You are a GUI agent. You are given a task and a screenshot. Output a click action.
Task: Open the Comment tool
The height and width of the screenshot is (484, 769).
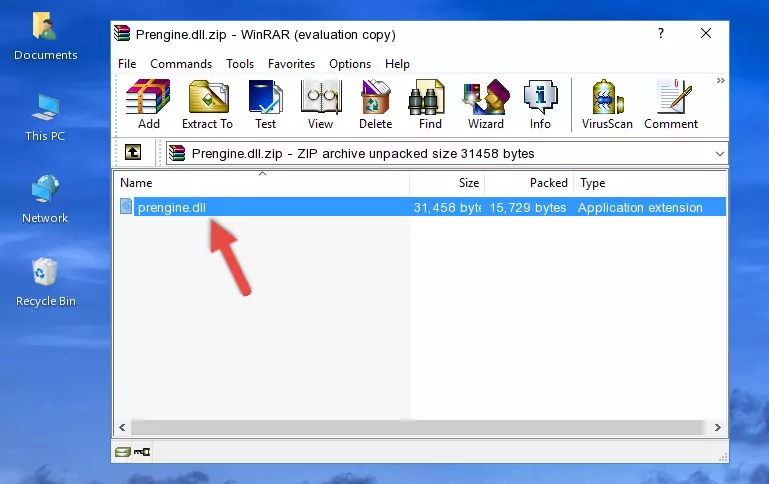tap(671, 104)
